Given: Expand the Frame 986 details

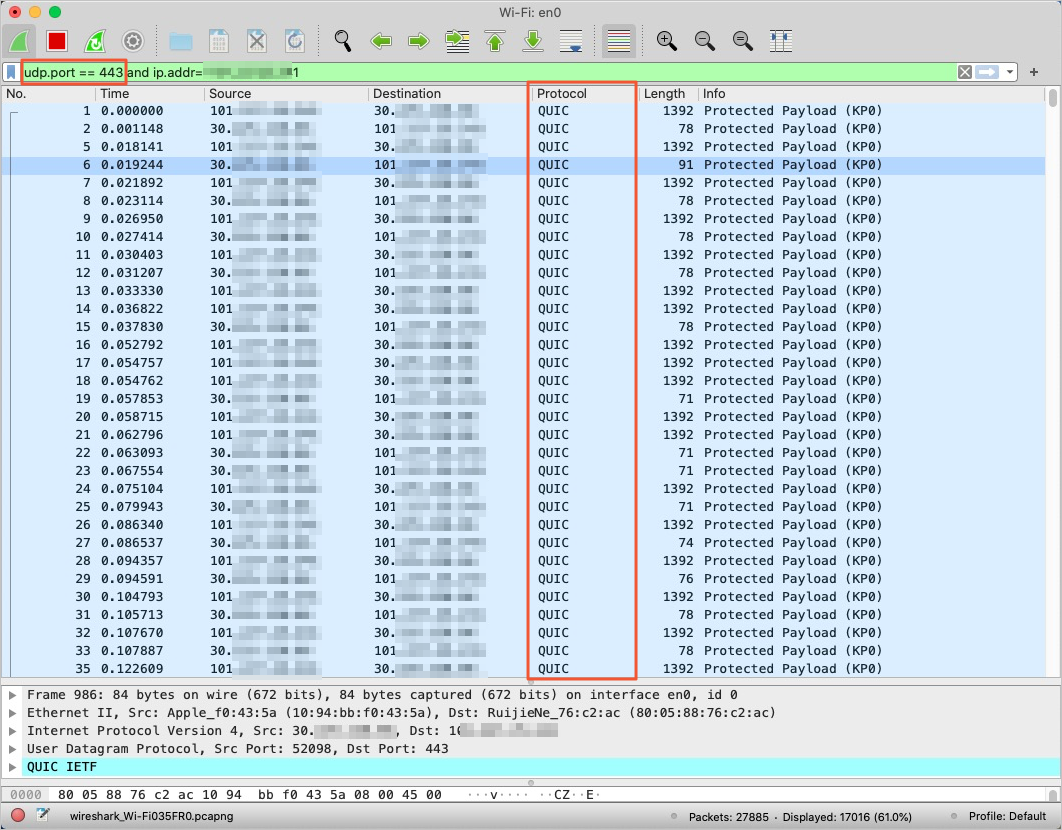Looking at the screenshot, I should click(x=12, y=694).
